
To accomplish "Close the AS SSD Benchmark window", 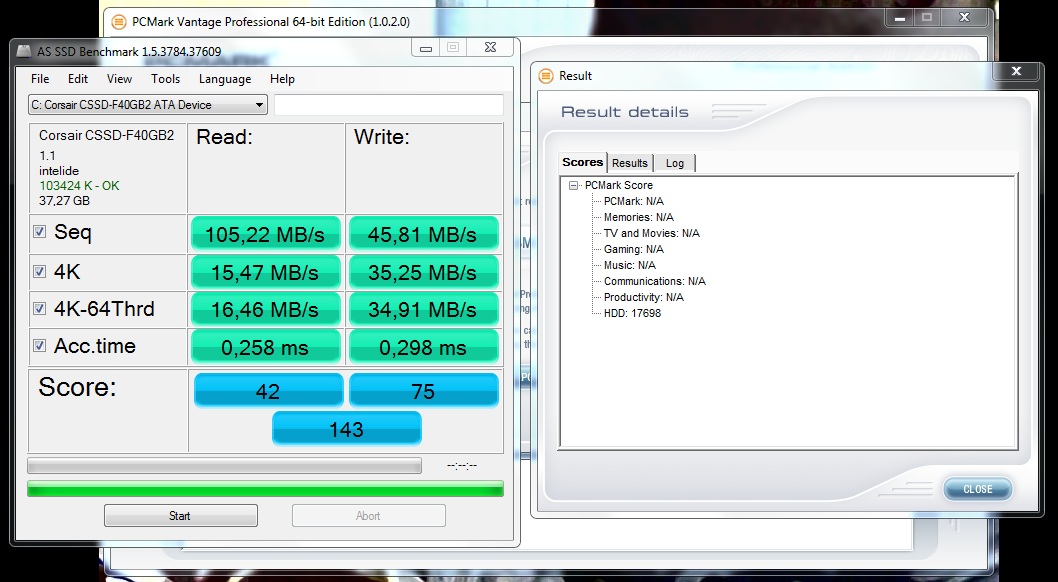I will coord(491,48).
